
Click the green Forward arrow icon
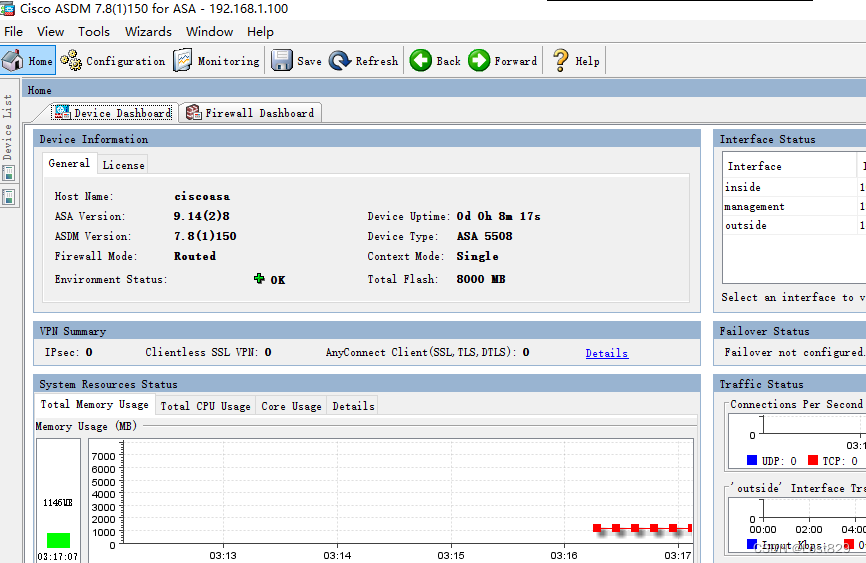[479, 61]
